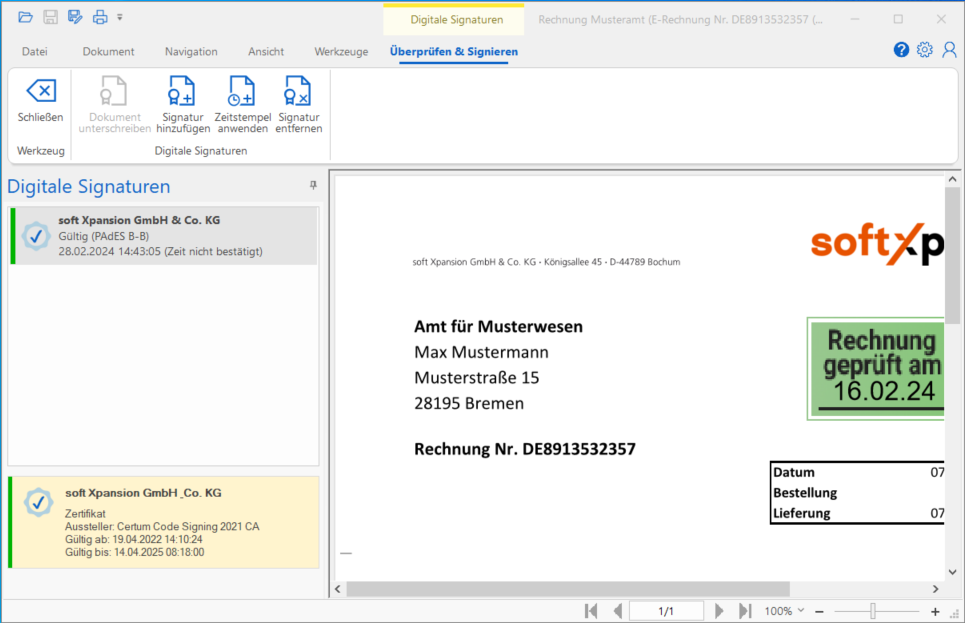Open the help question mark icon
The width and height of the screenshot is (965, 623).
pos(901,50)
